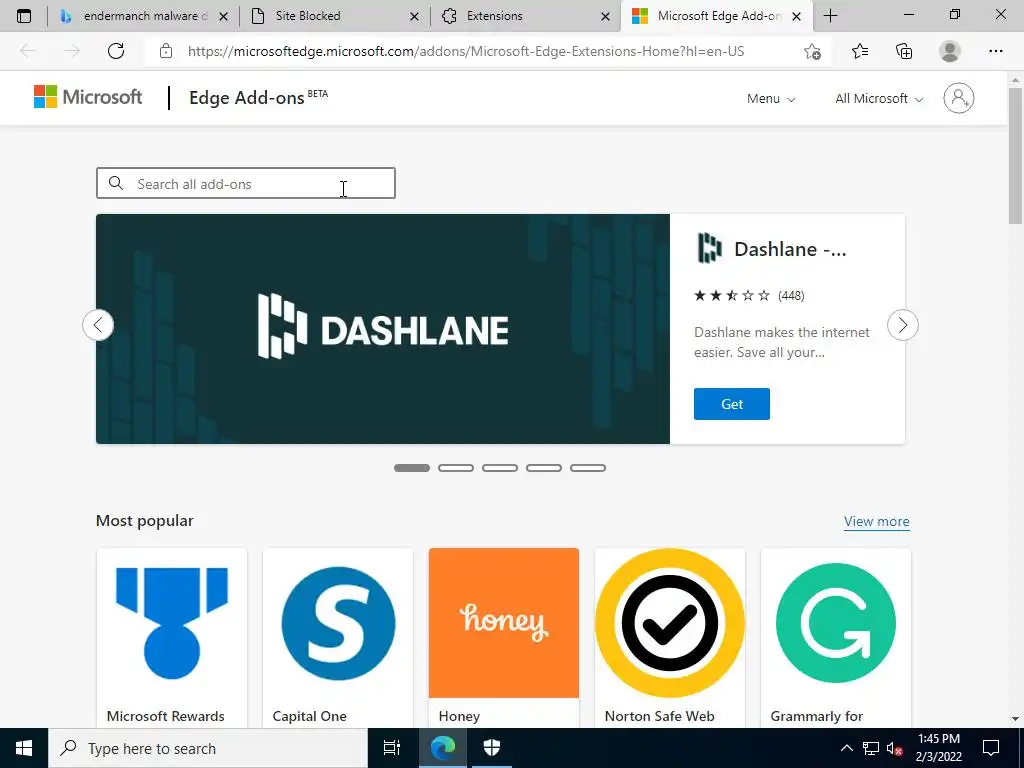Select the second carousel indicator
This screenshot has width=1024, height=768.
[456, 468]
